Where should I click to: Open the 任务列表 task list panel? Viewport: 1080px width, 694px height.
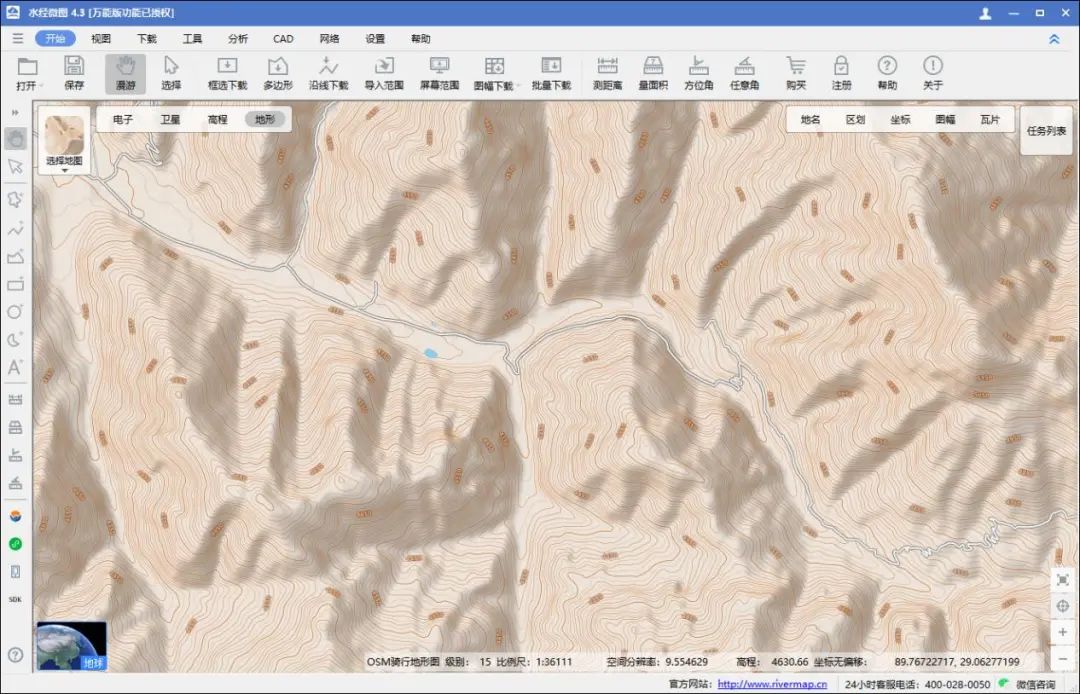[1046, 130]
